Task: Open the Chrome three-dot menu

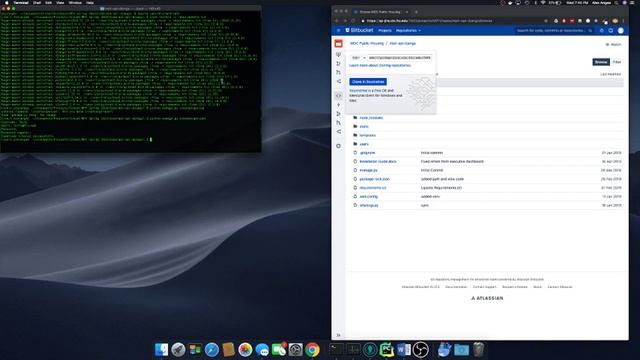Action: pos(623,21)
